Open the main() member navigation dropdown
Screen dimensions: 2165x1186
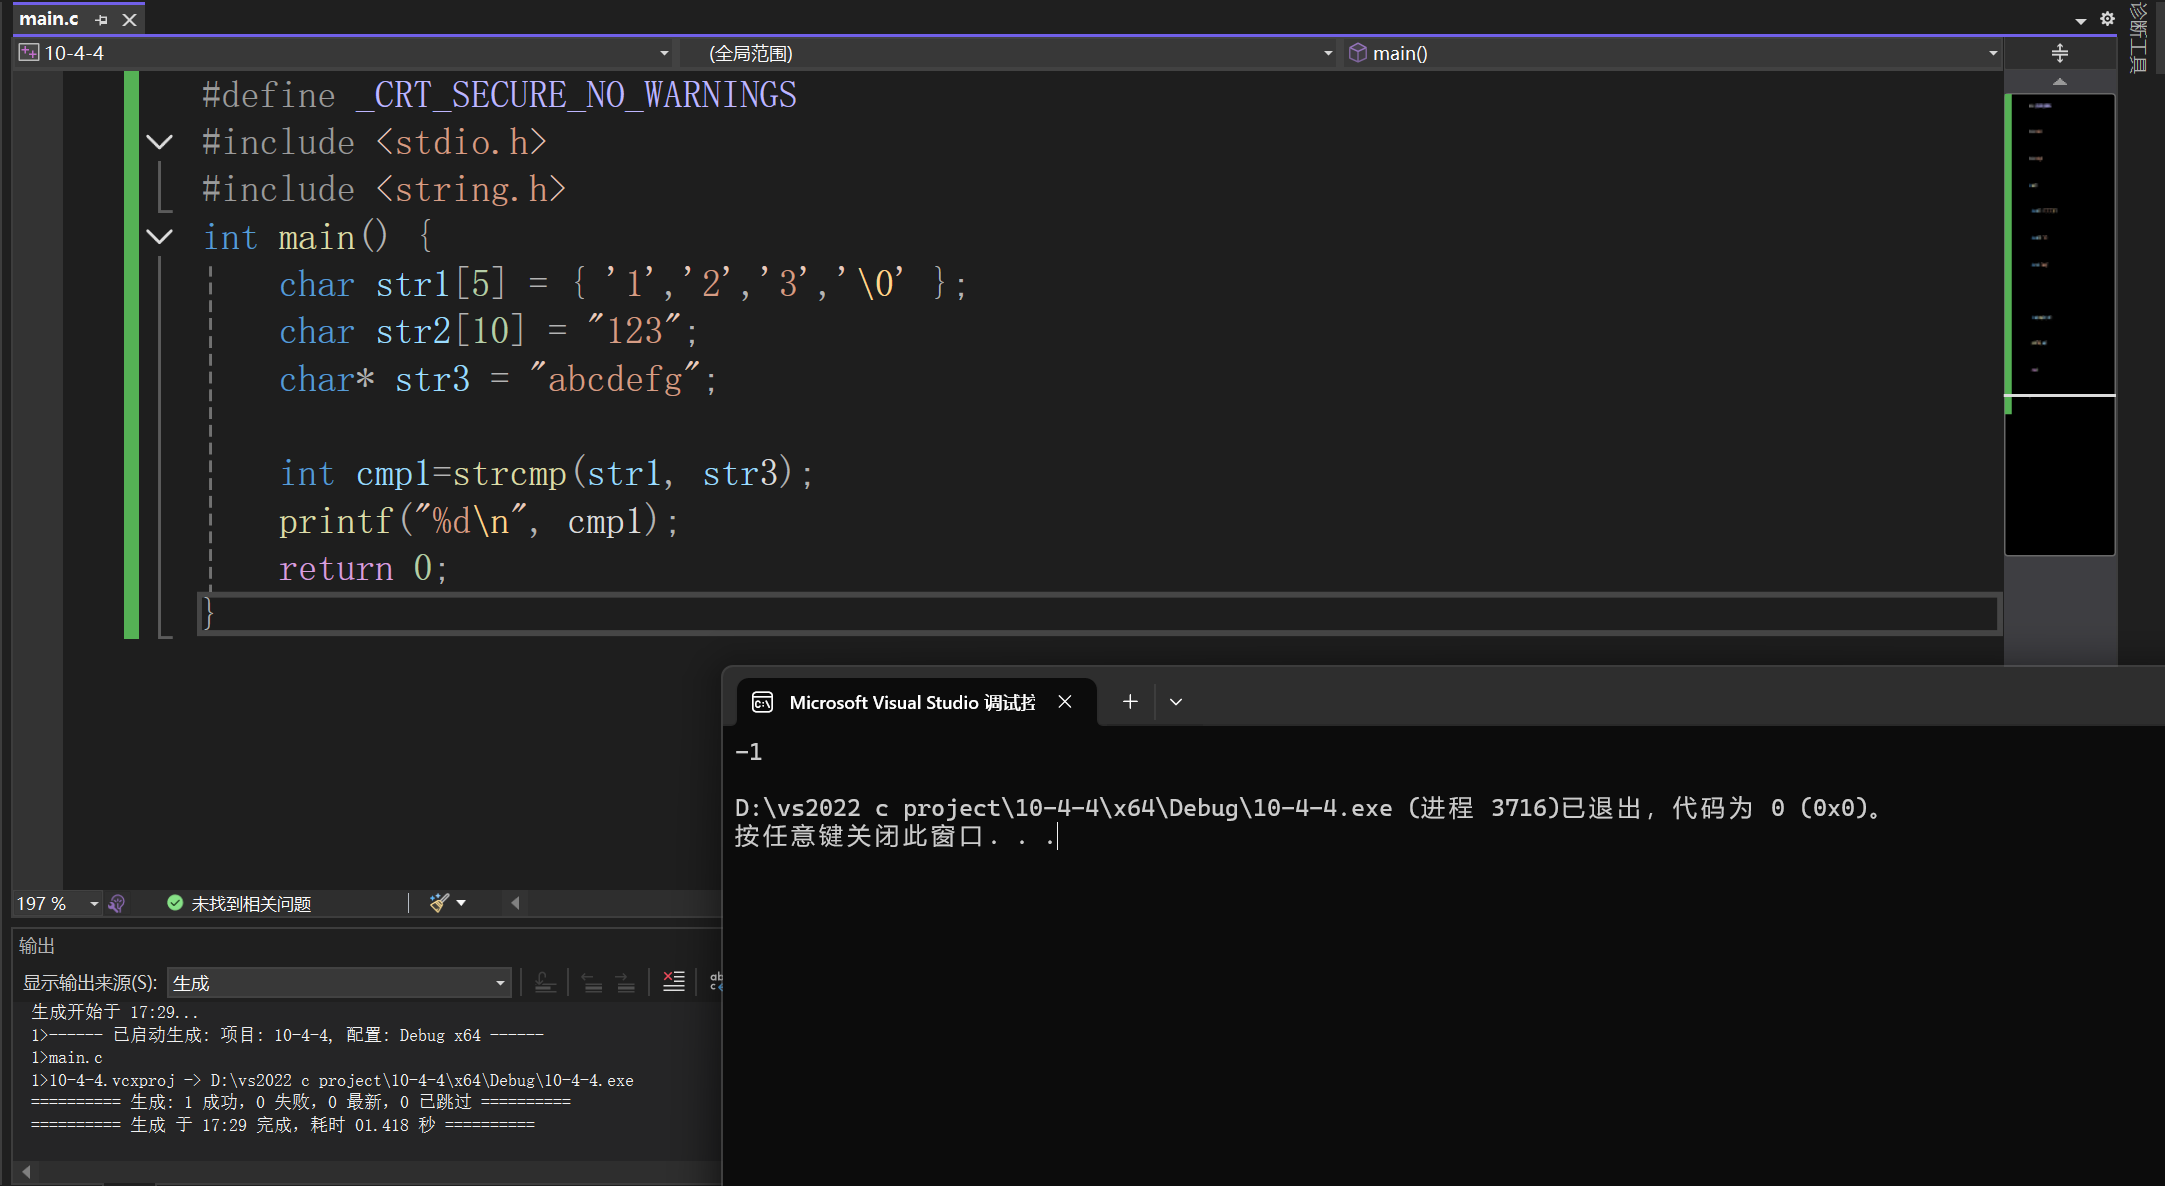[1992, 53]
